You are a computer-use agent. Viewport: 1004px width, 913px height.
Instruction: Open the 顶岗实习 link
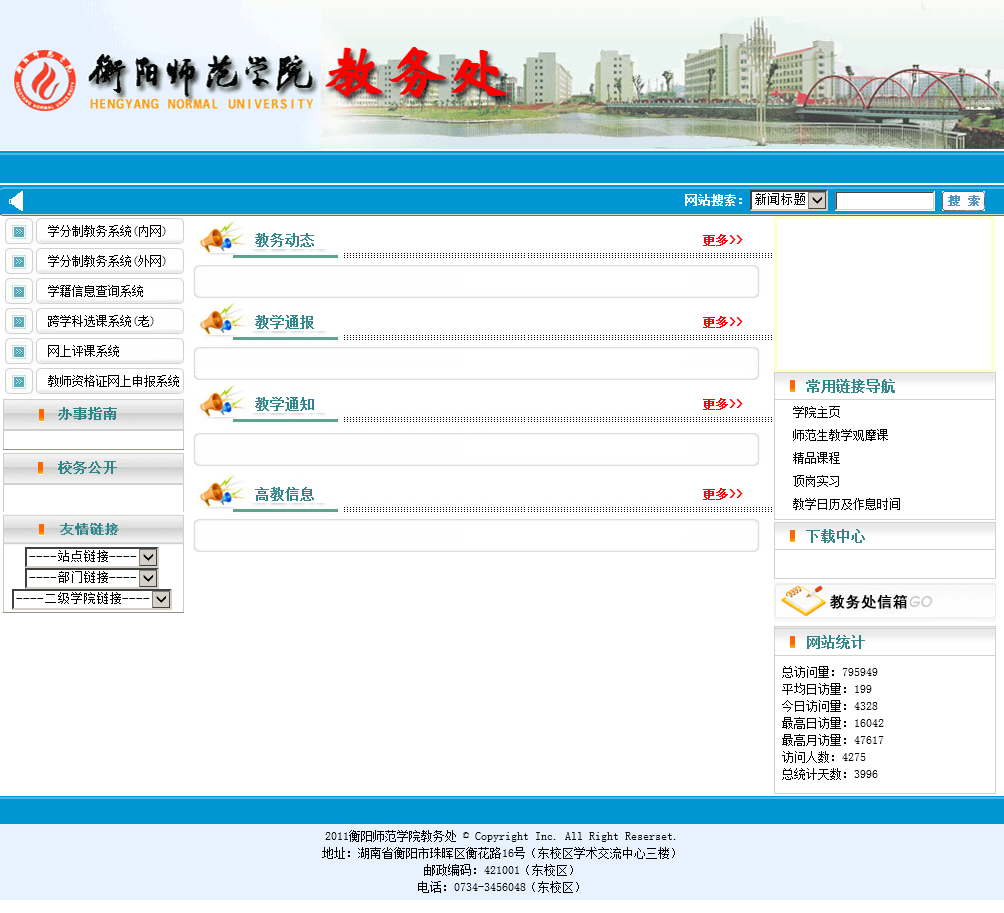816,481
